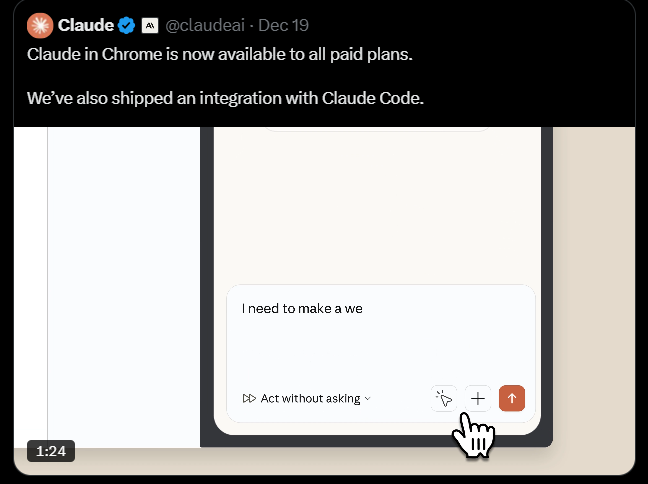Expand the chevron next to Act without asking

367,398
